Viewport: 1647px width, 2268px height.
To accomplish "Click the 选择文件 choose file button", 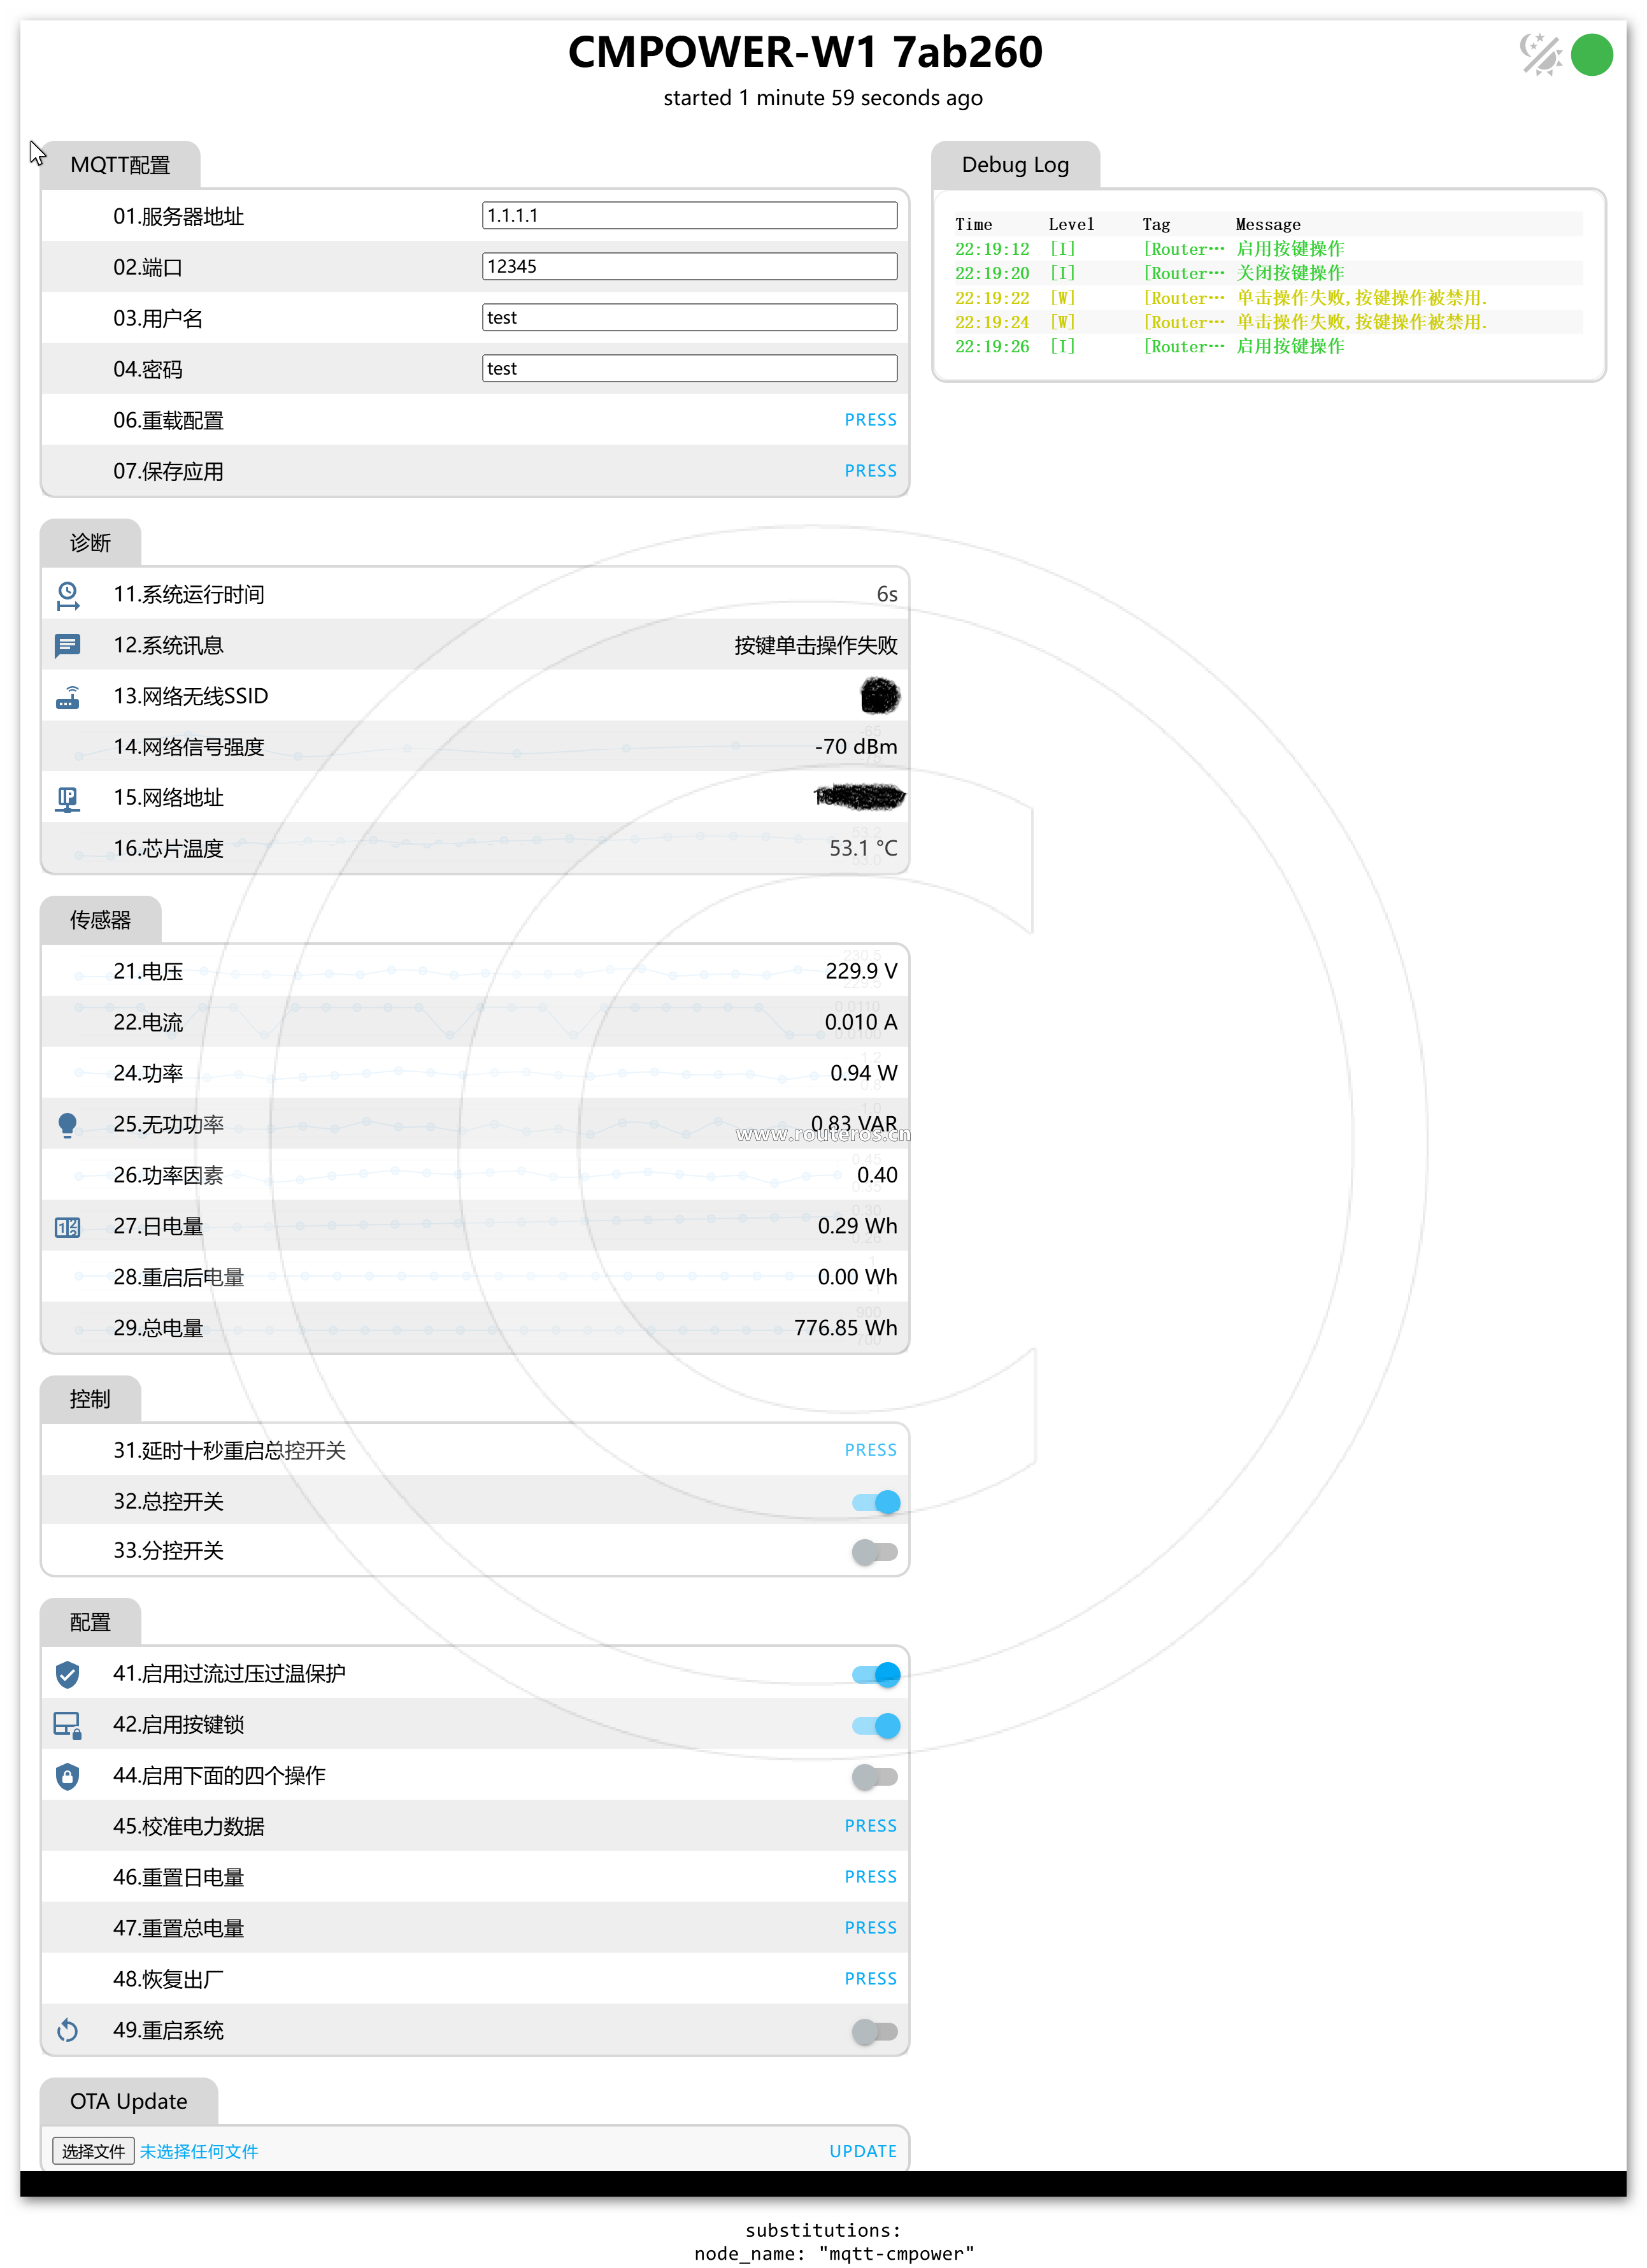I will coord(93,2151).
